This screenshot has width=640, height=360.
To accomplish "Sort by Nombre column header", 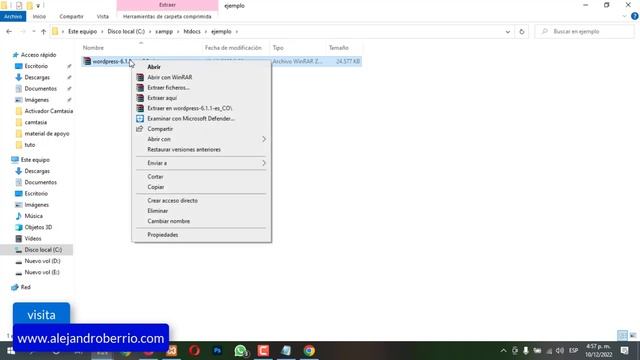I will (x=93, y=48).
